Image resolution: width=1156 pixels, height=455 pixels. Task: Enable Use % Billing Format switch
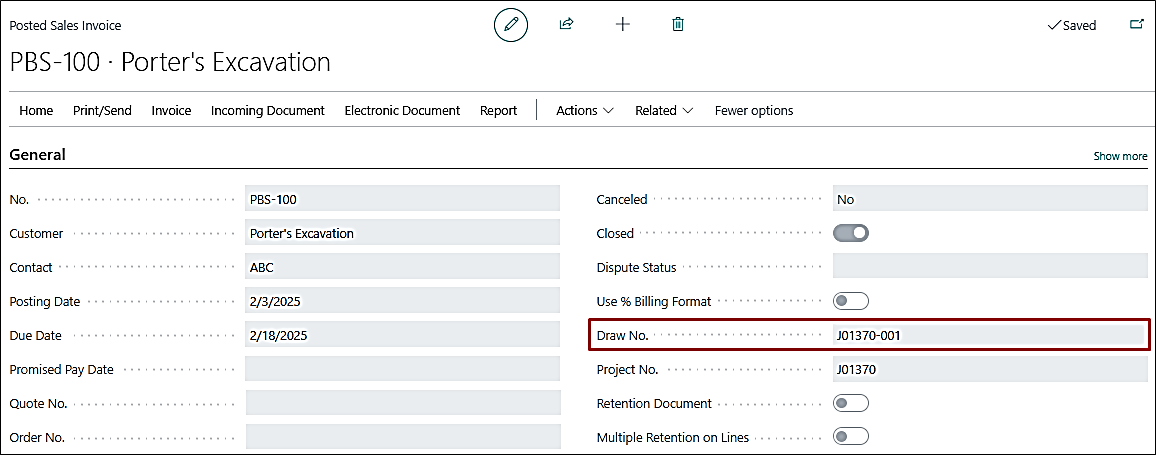(851, 301)
